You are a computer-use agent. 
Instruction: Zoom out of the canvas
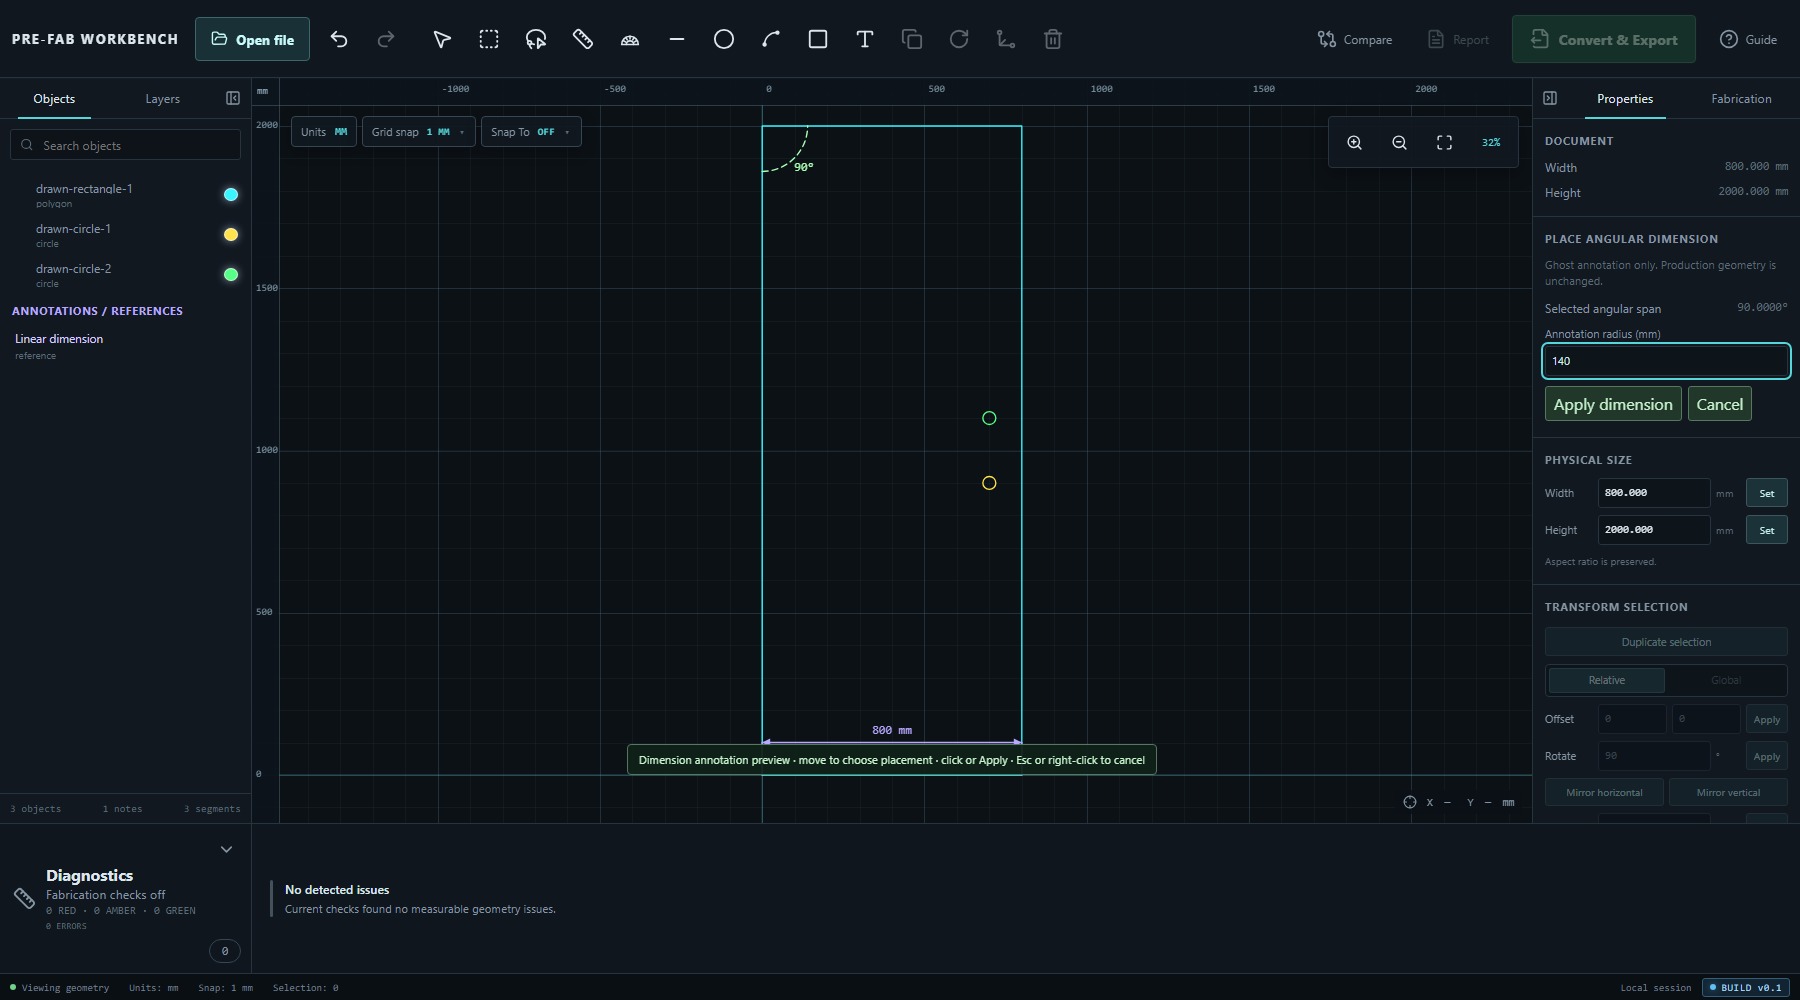click(x=1399, y=143)
